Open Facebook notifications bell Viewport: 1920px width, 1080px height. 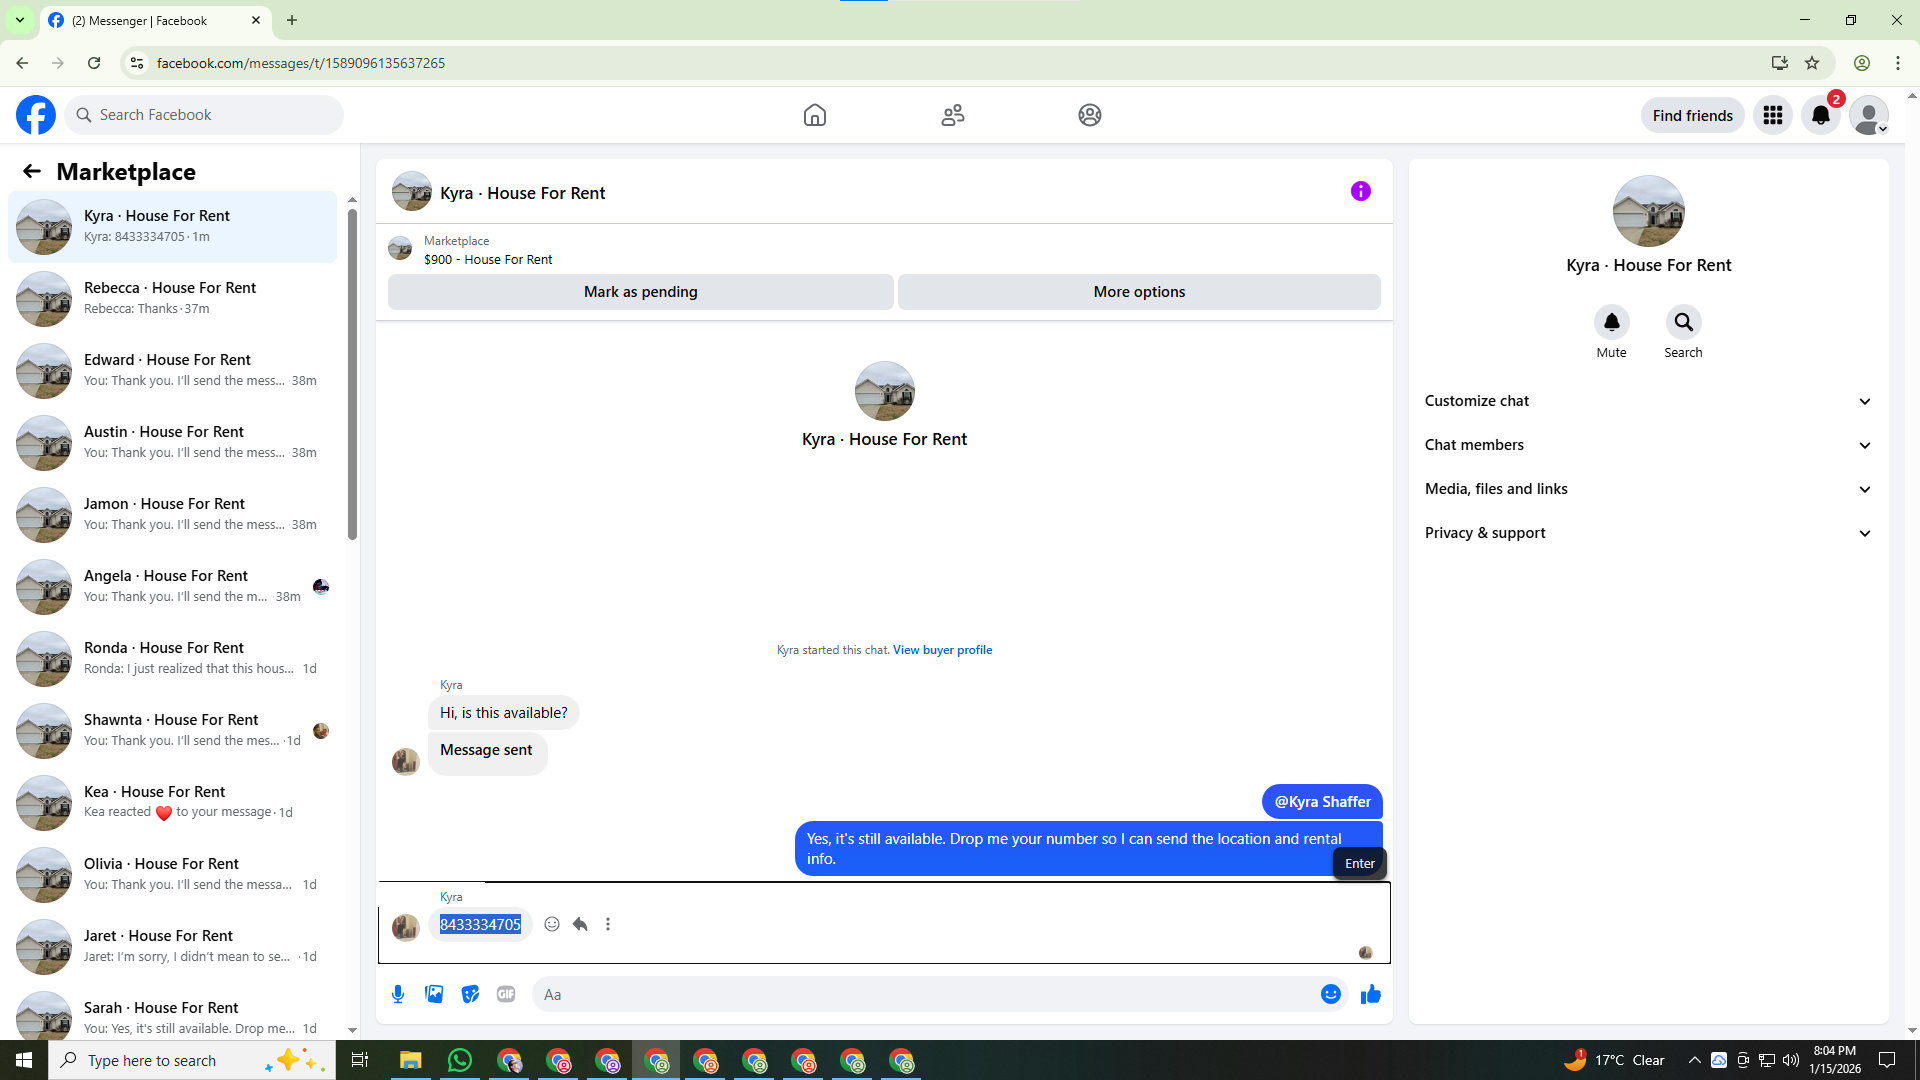coord(1820,115)
